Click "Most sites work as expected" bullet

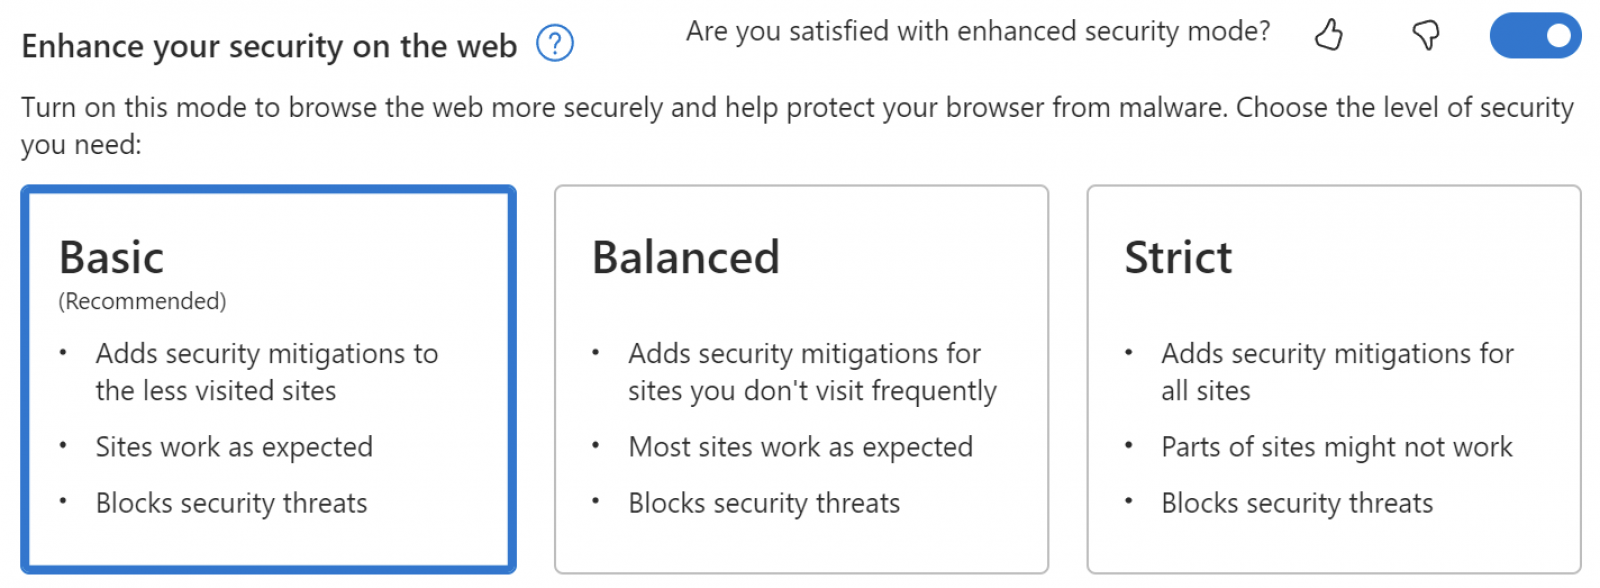[800, 447]
